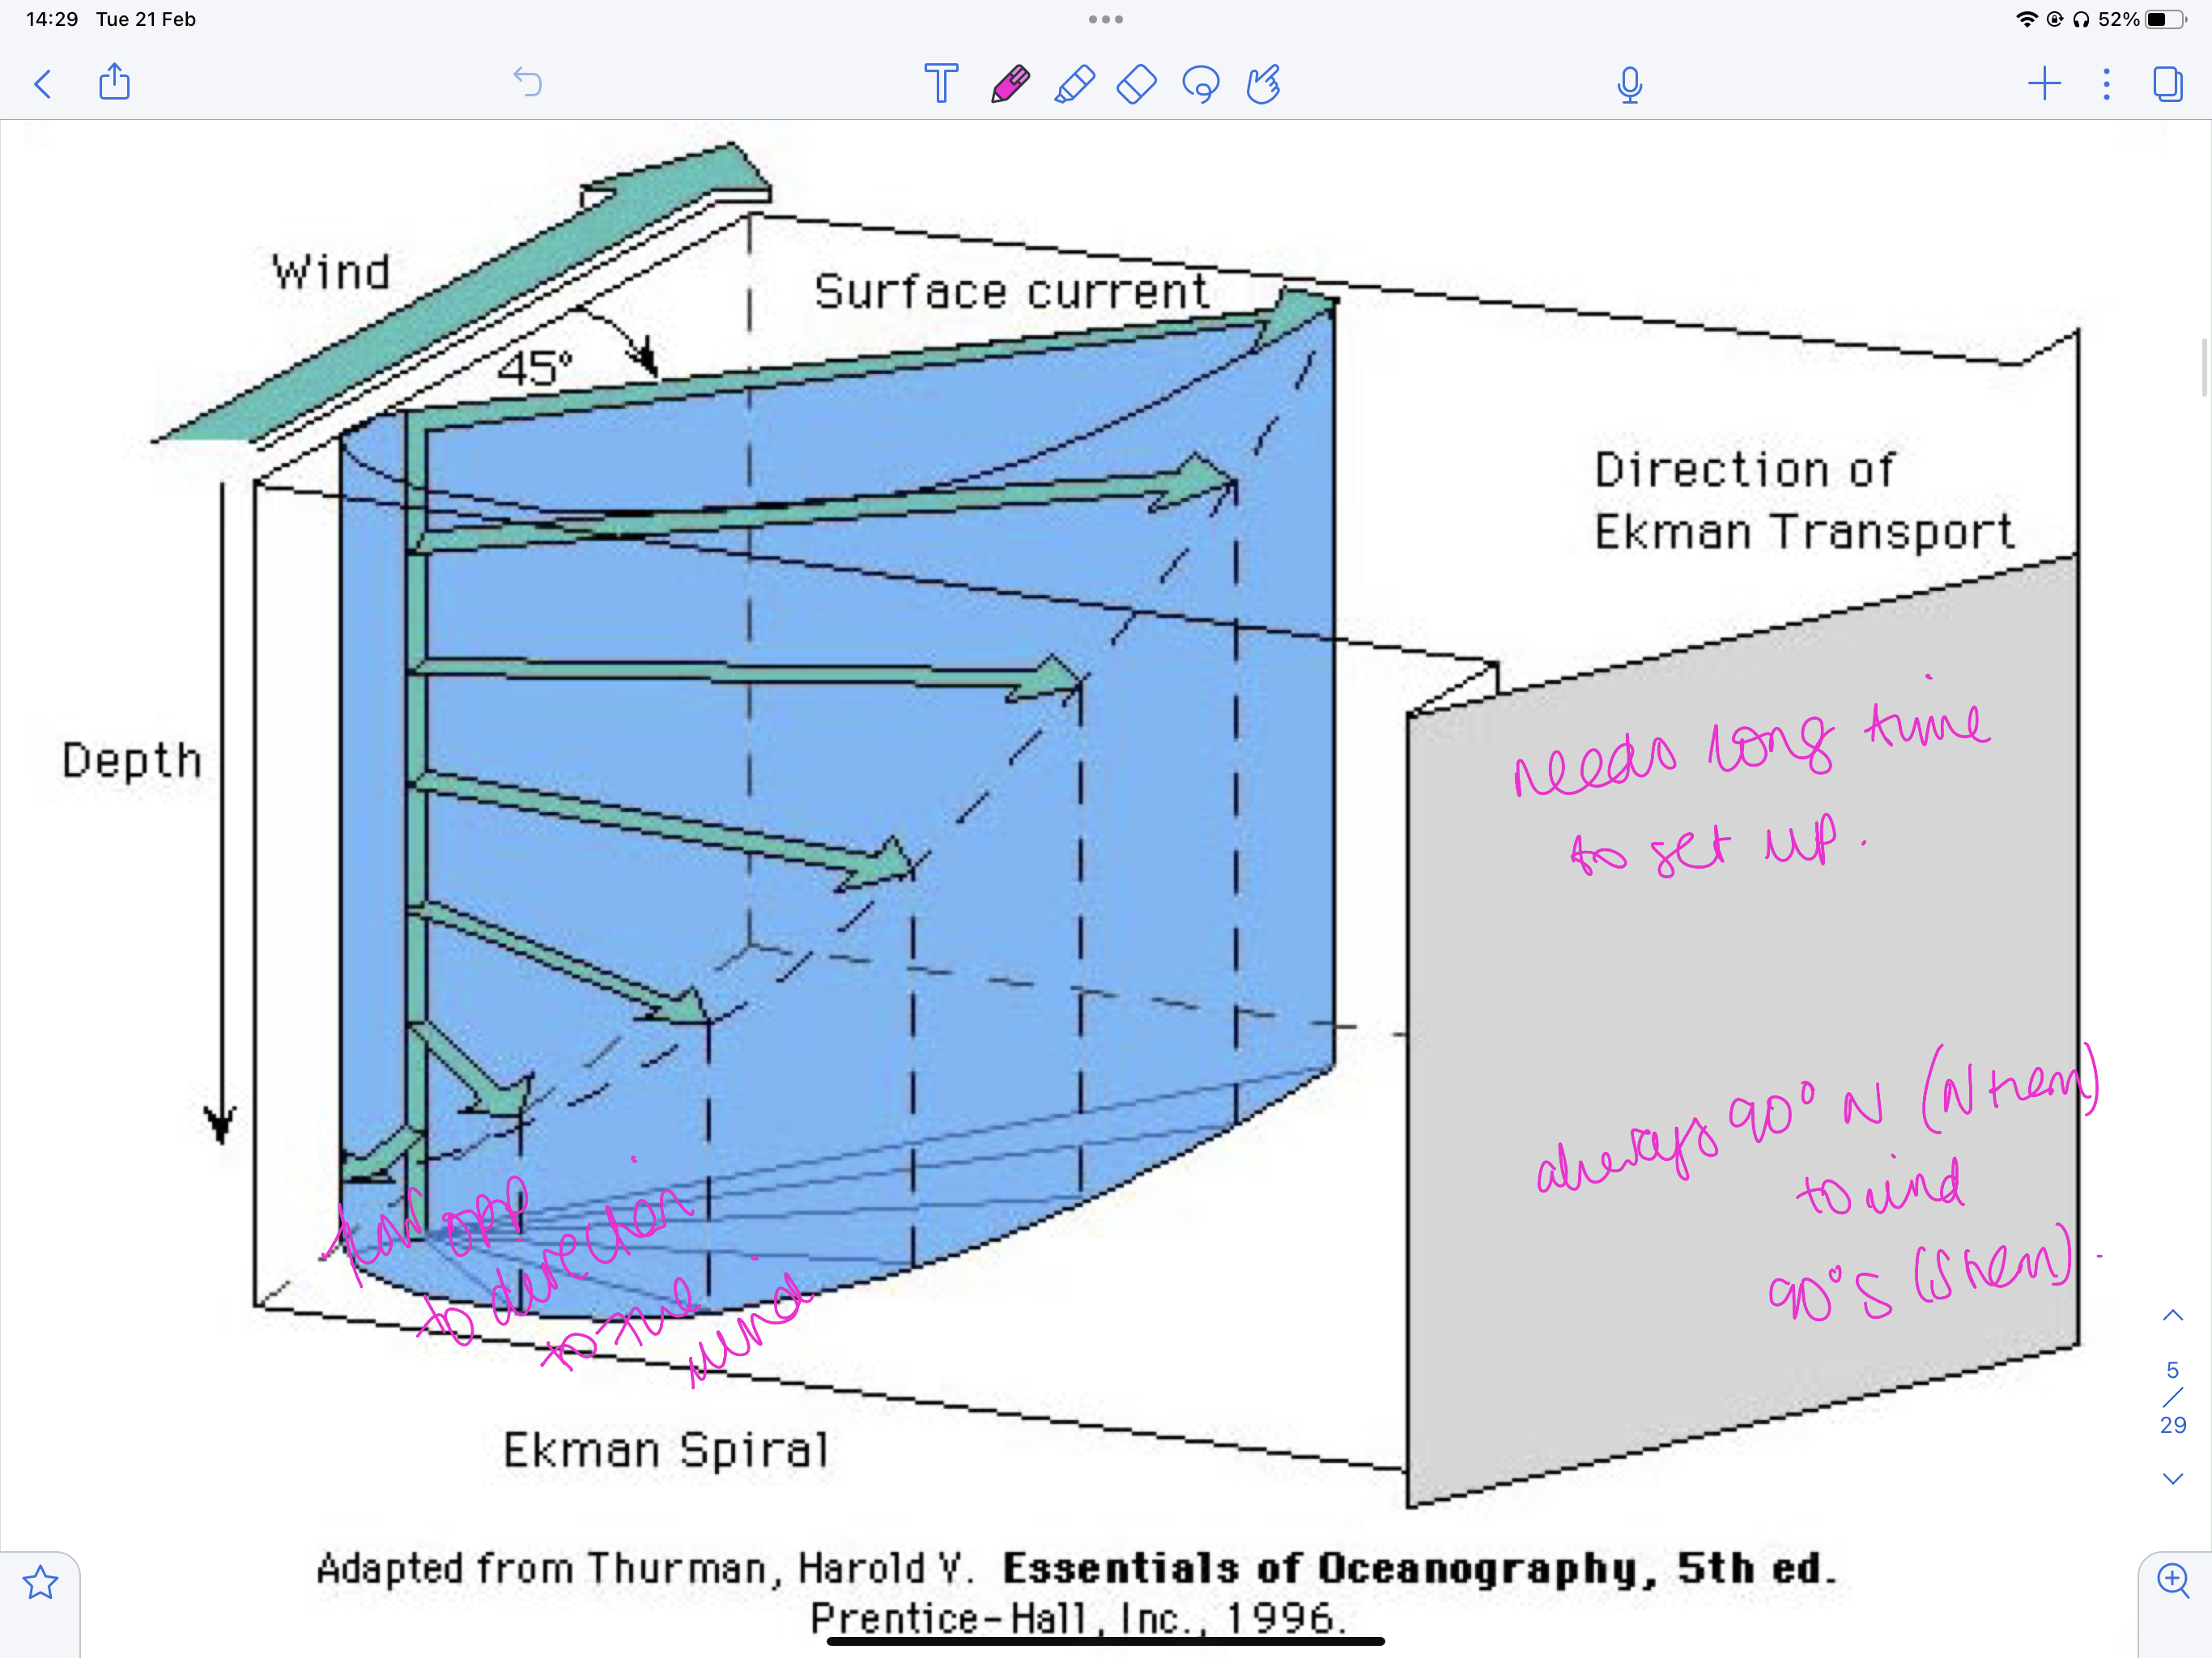2212x1658 pixels.
Task: Go to the previous page with the up chevron
Action: tap(2172, 1316)
